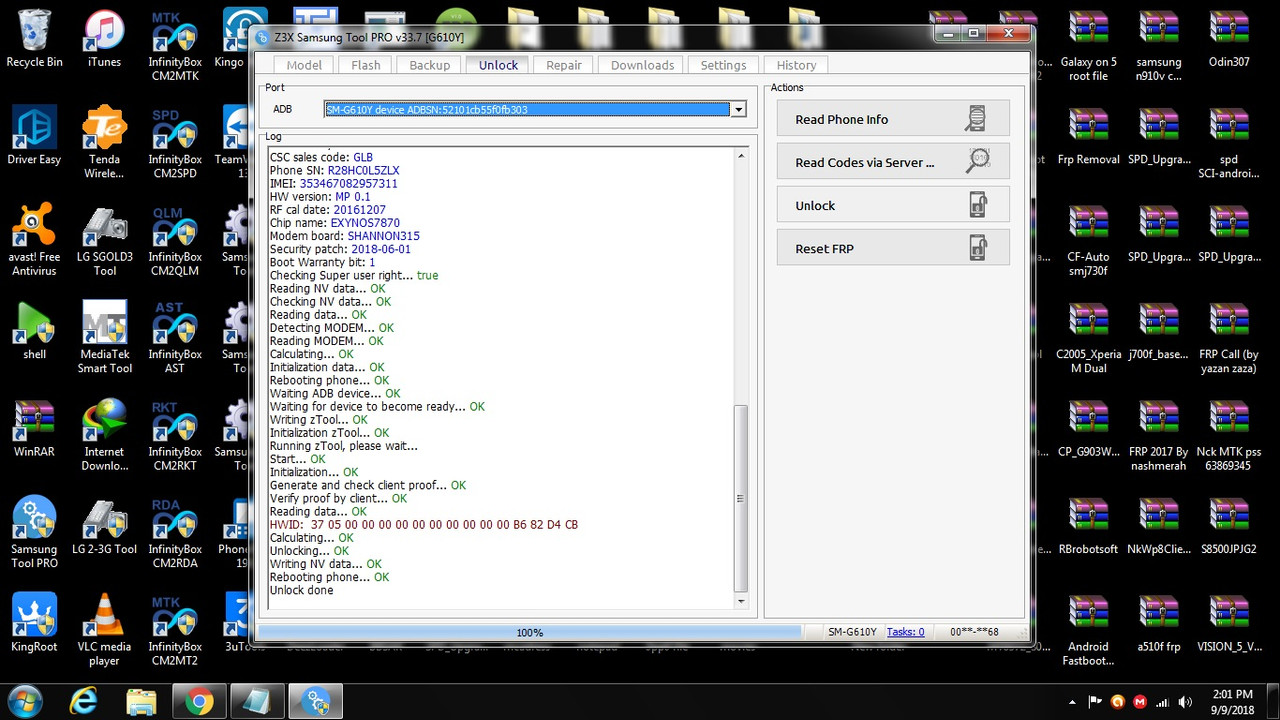Open InfinityBox AST shortcut
Screen dimensions: 1280x720
175,338
